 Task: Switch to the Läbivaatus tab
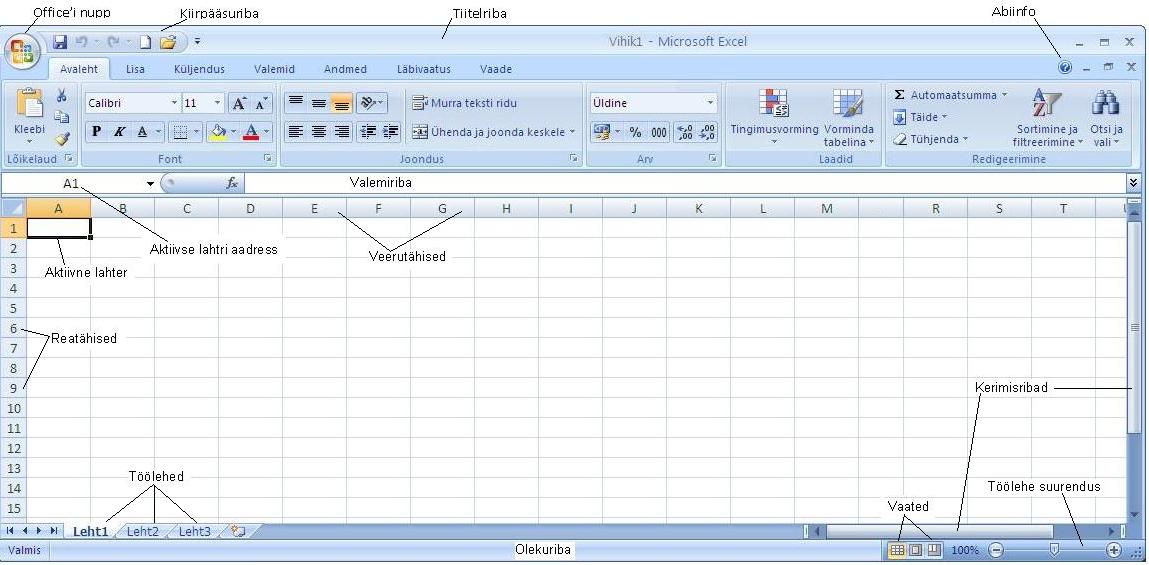424,69
